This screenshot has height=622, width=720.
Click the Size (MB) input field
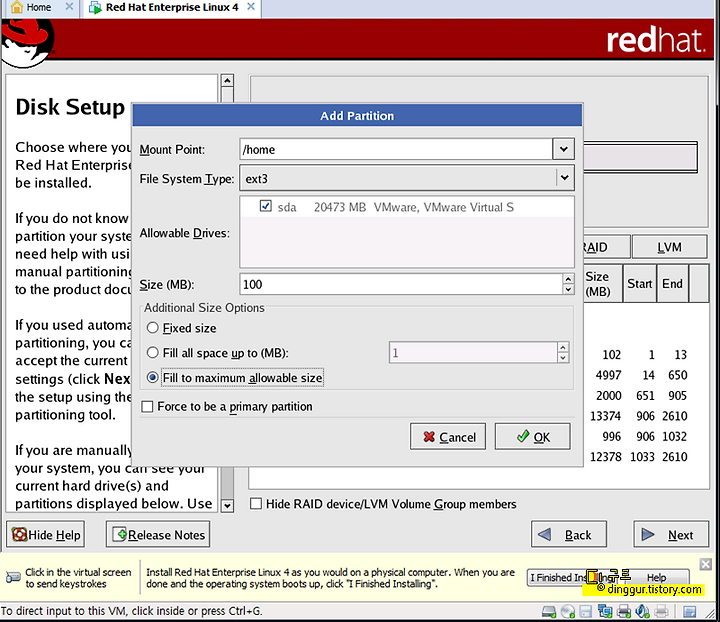click(401, 284)
